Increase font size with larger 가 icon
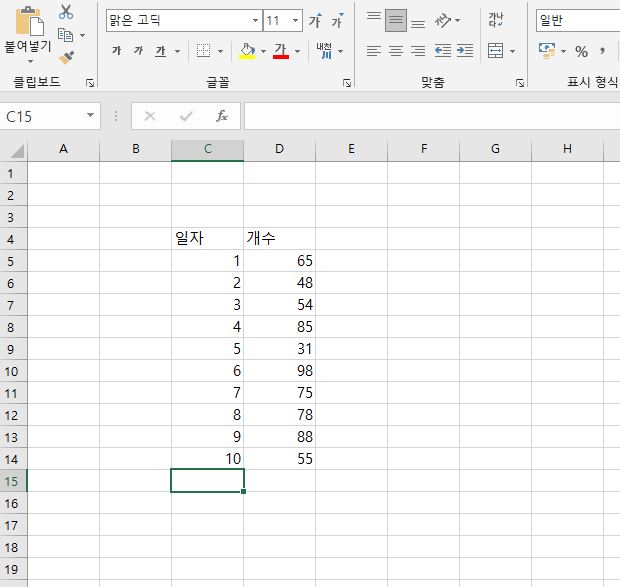This screenshot has width=620, height=587. (315, 20)
